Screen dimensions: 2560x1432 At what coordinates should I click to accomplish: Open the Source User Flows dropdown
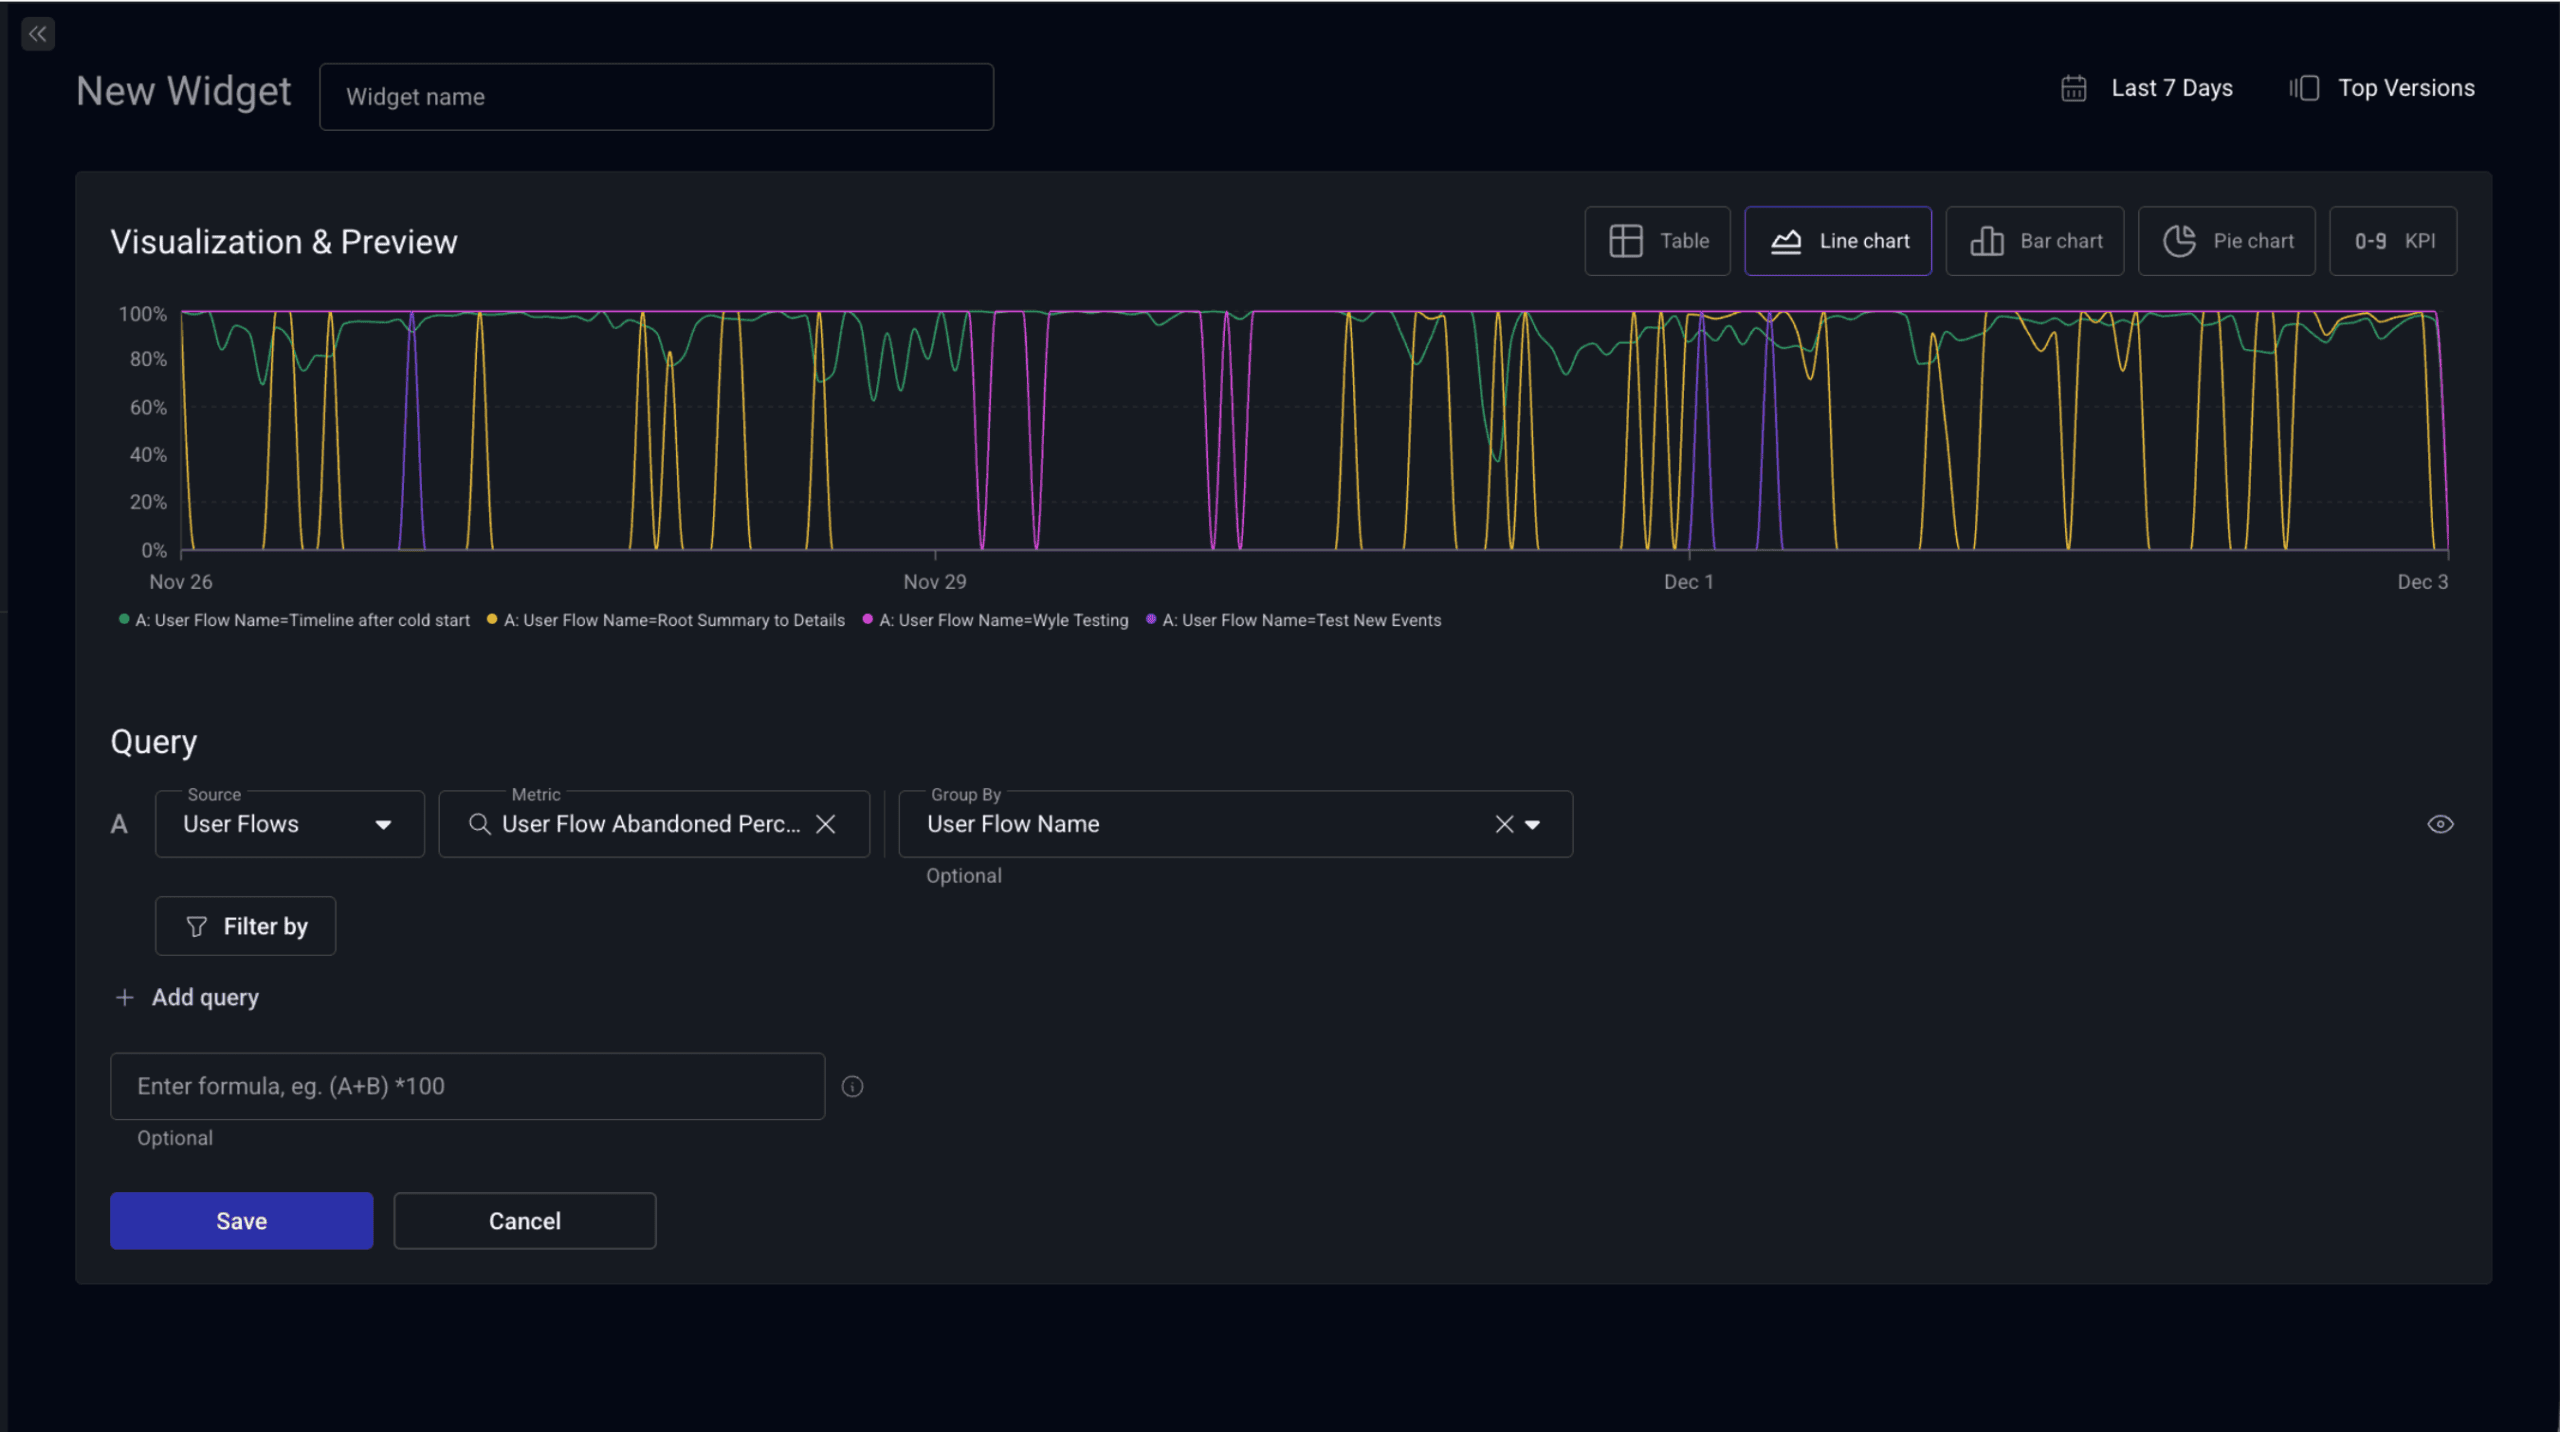[290, 824]
